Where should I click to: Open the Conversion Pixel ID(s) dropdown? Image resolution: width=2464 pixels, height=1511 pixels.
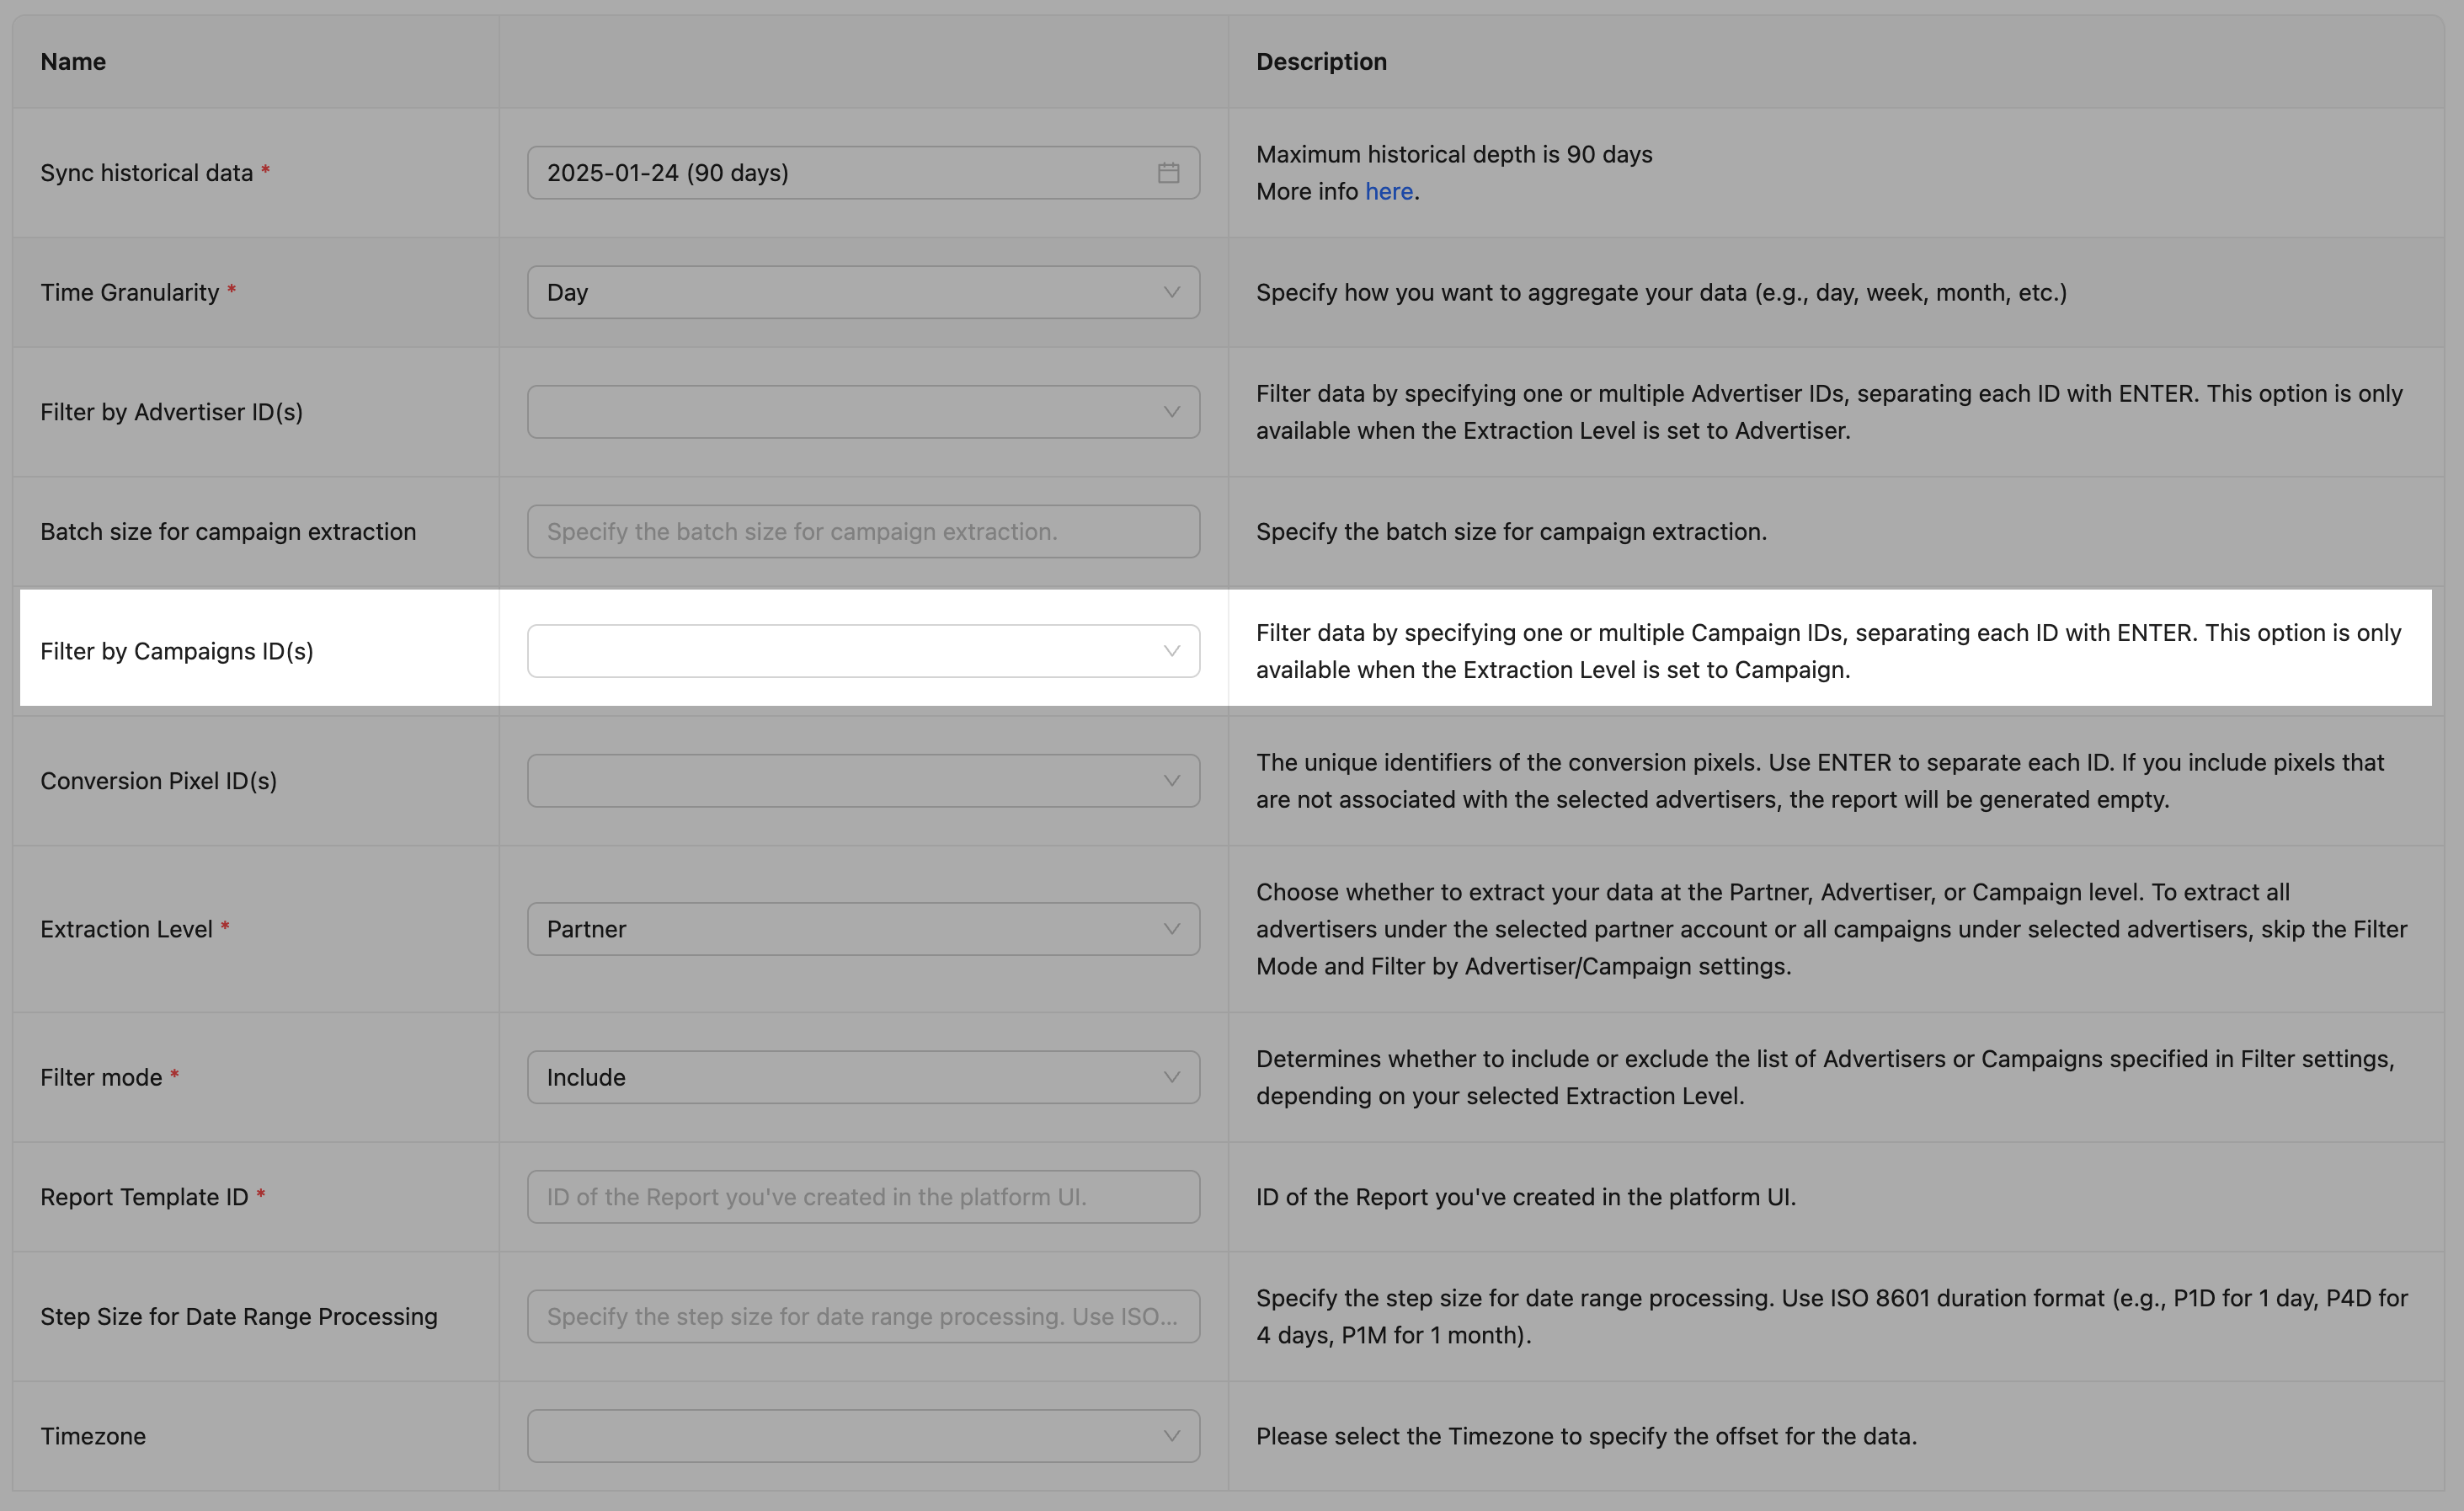[840, 781]
